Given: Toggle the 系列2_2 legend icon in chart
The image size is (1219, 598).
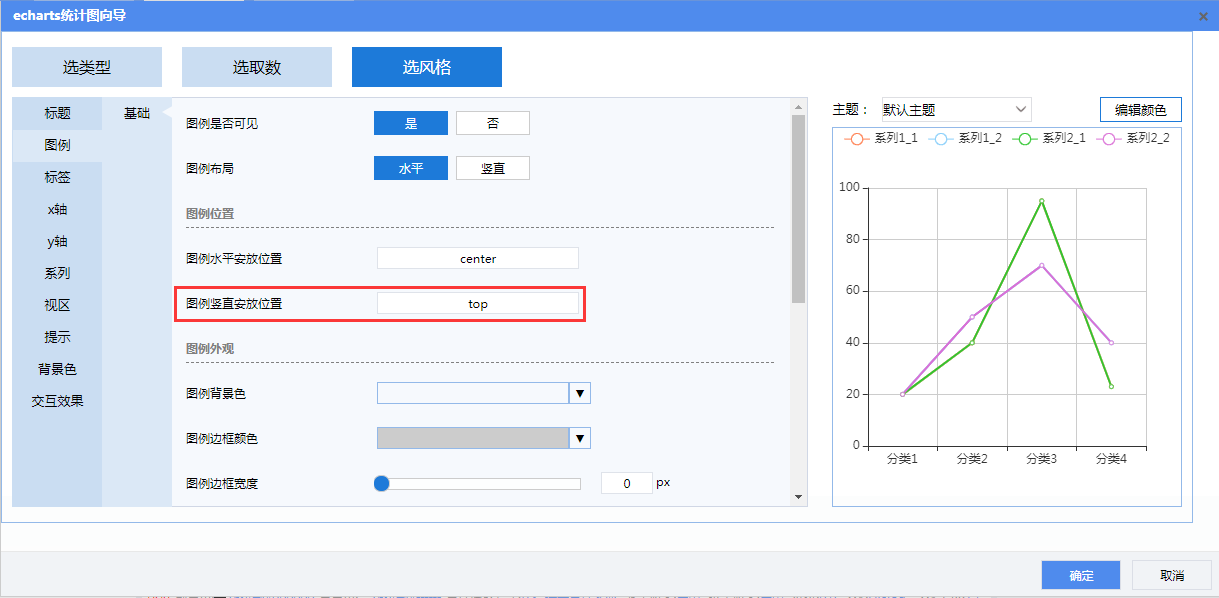Looking at the screenshot, I should coord(1107,139).
